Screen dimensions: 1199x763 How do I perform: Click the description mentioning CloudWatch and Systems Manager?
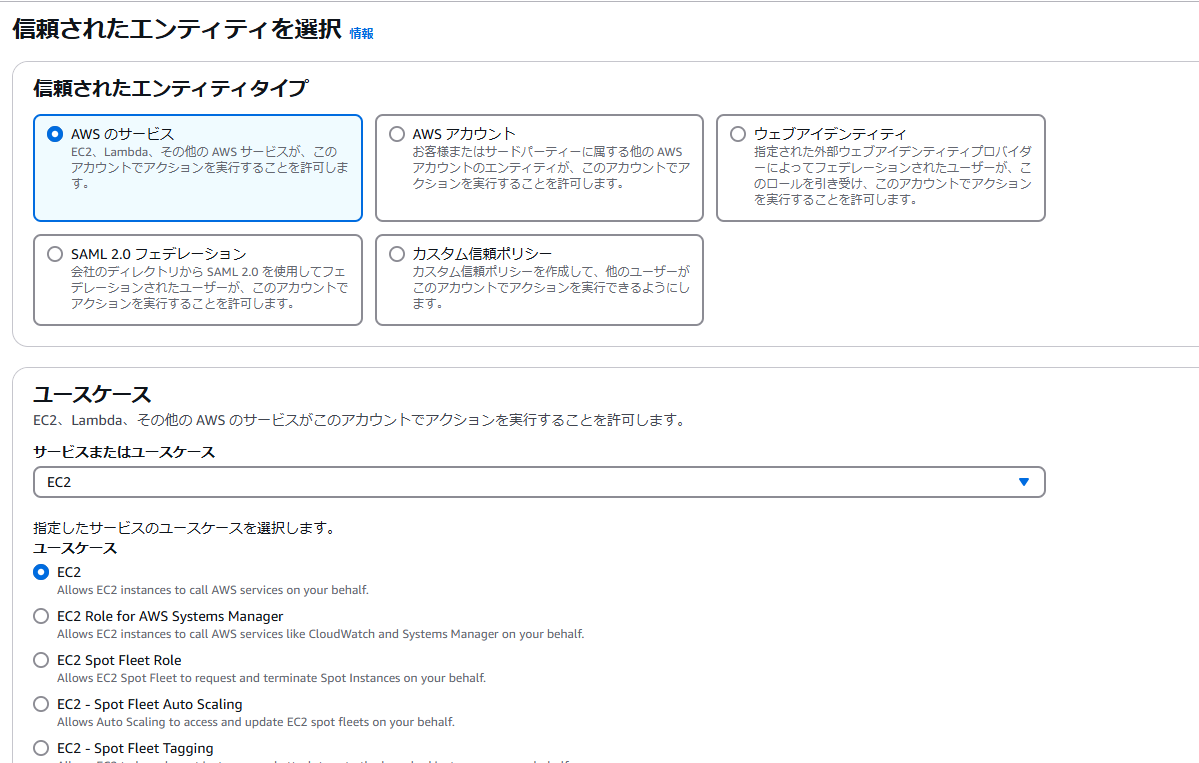pos(320,634)
